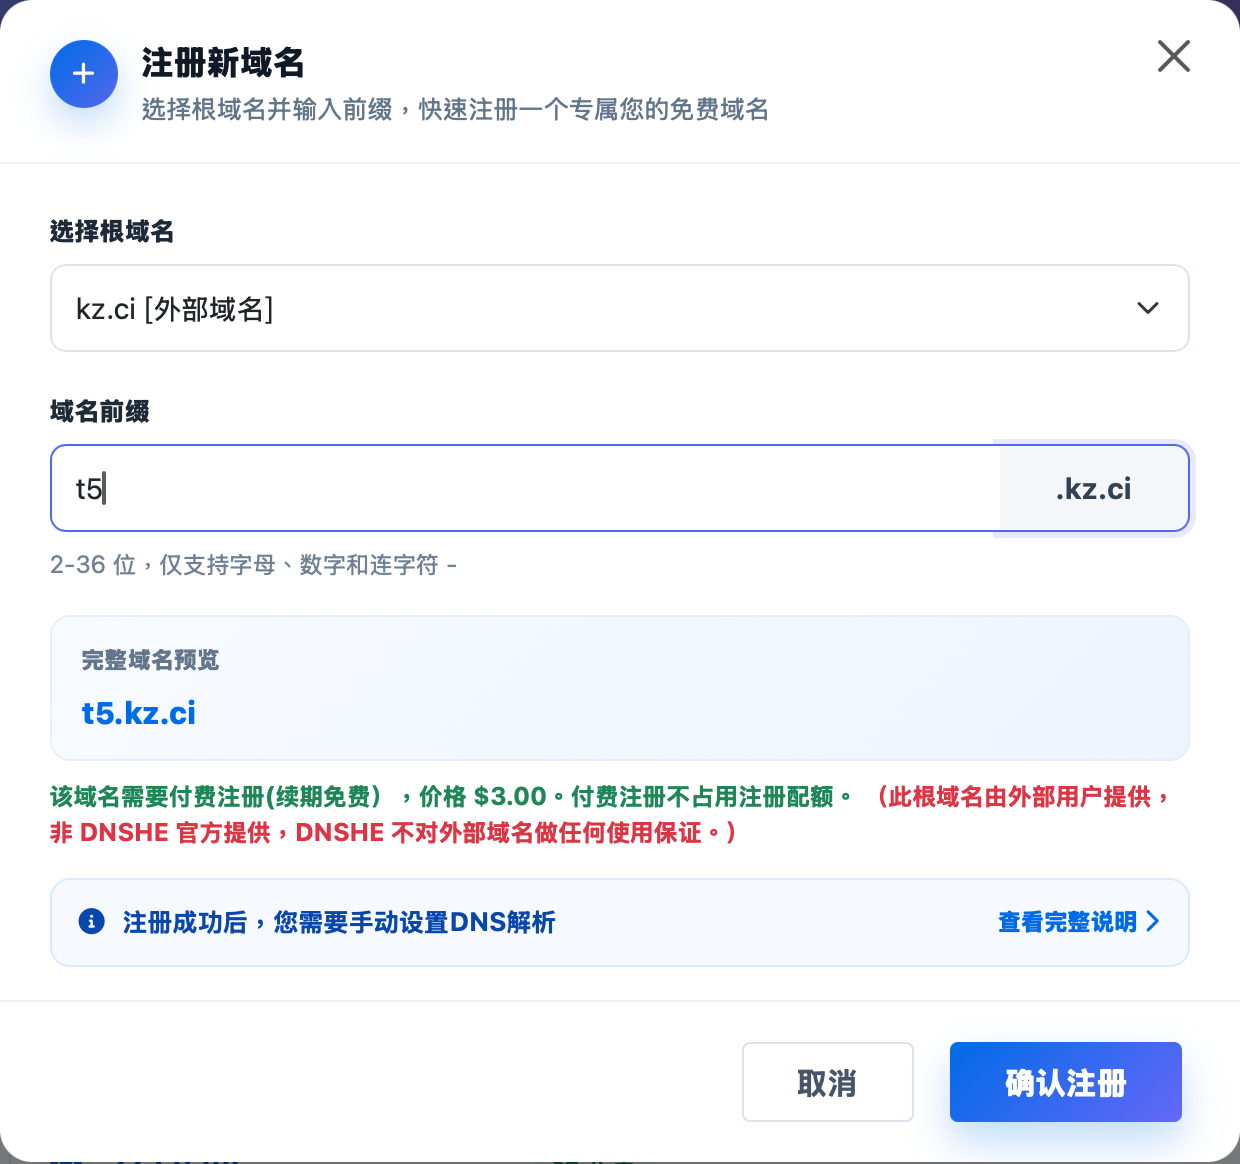Click the red external domain warning text
The height and width of the screenshot is (1164, 1240).
(610, 815)
